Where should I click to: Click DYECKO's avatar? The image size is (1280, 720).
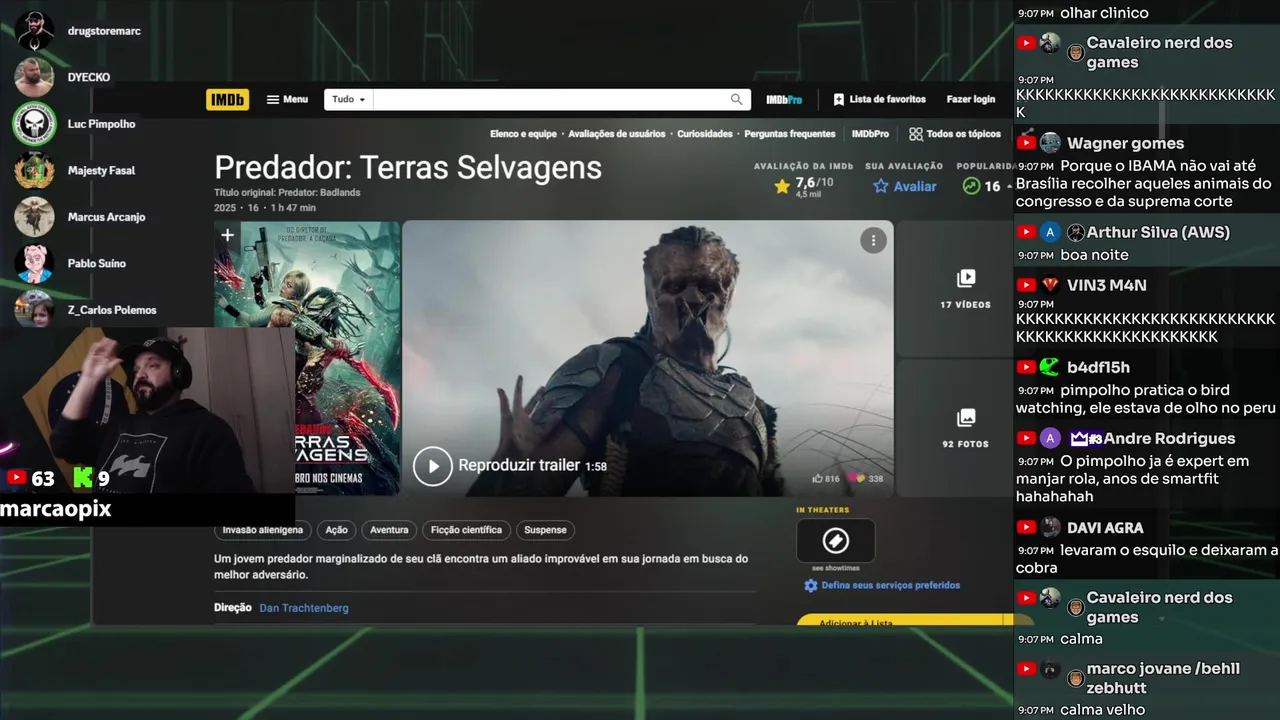pos(34,77)
